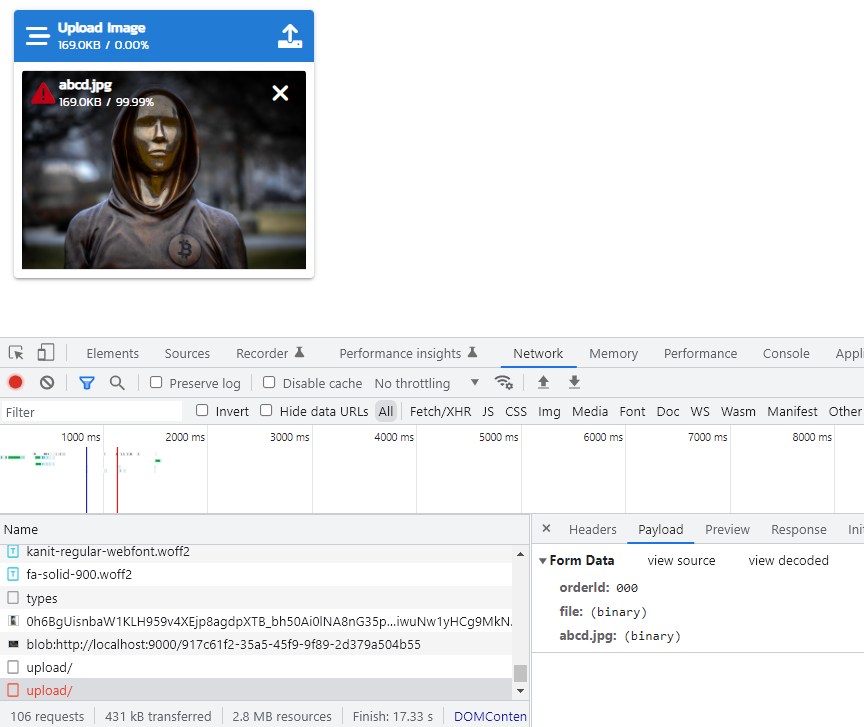This screenshot has height=727, width=864.
Task: Click the view source link
Action: [x=681, y=560]
